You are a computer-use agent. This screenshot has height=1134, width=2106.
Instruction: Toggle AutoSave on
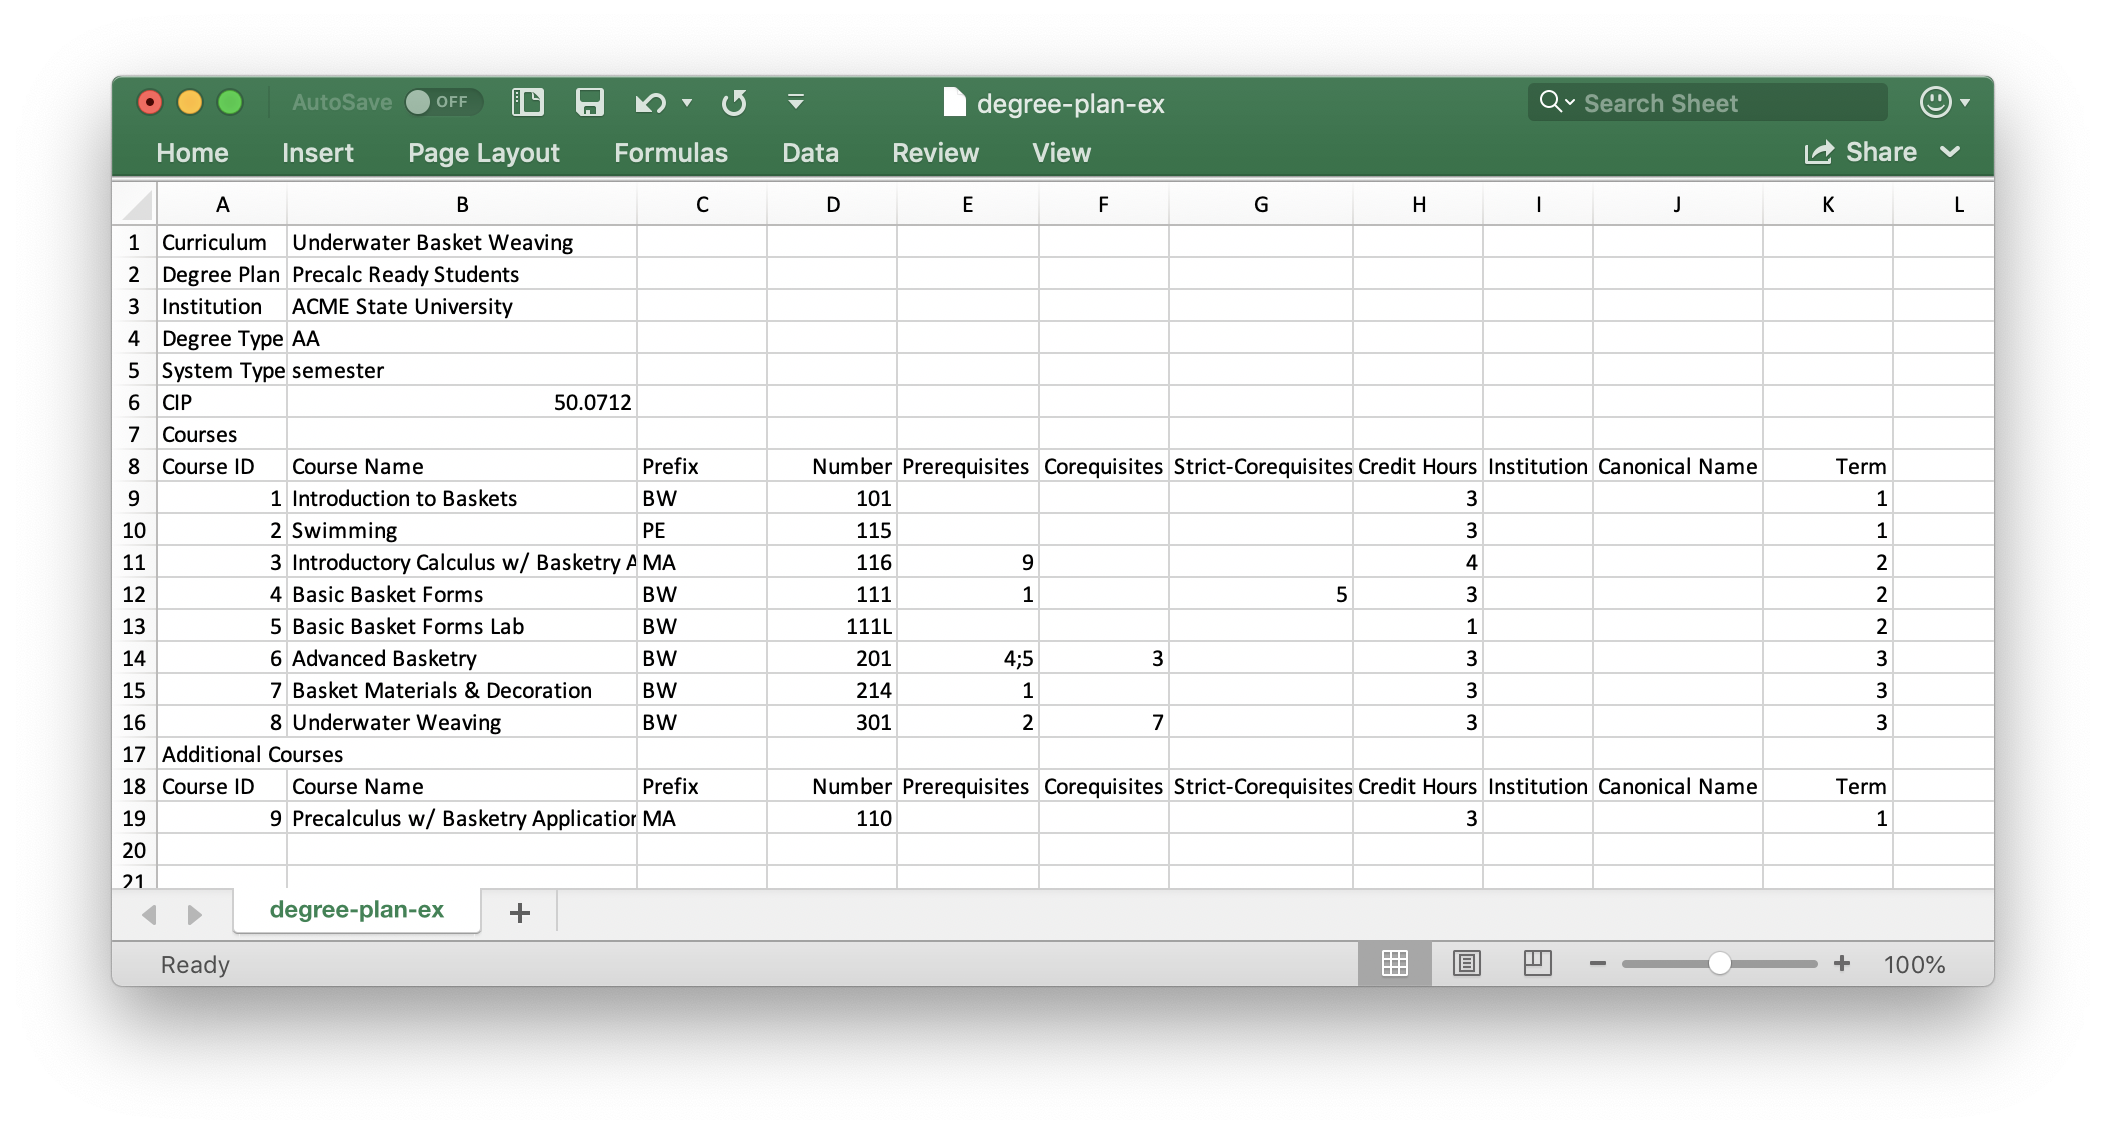443,102
